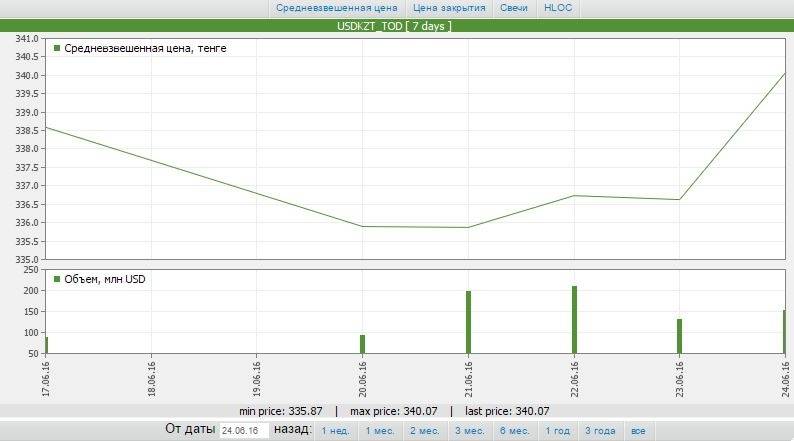Click green legend square for Объем, млн USD
This screenshot has width=794, height=441.
click(57, 279)
